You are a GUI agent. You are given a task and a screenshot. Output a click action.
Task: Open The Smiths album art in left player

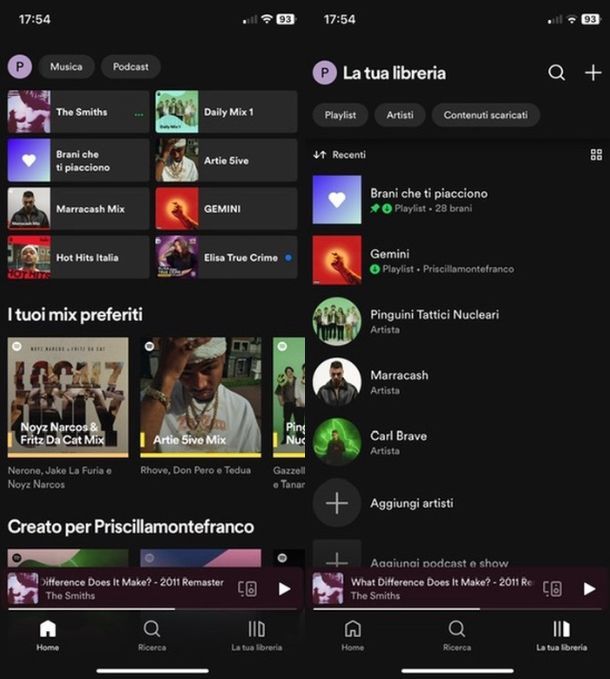pos(23,588)
